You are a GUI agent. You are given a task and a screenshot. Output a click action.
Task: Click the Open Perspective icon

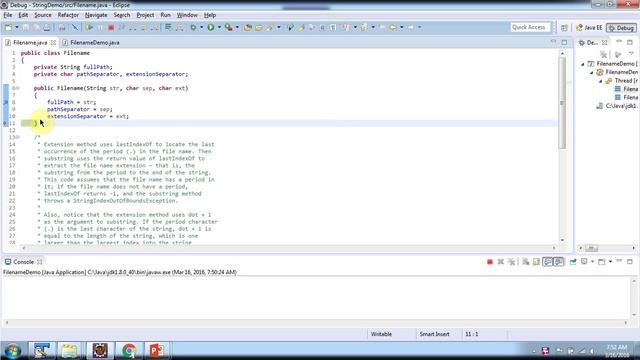pos(564,28)
